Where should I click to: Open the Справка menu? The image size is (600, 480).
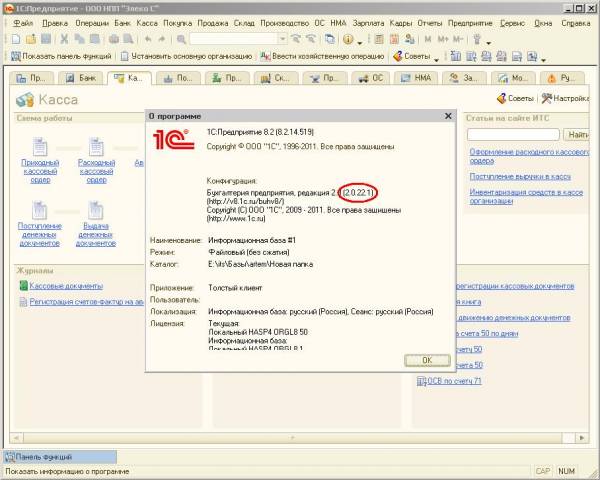tap(576, 23)
